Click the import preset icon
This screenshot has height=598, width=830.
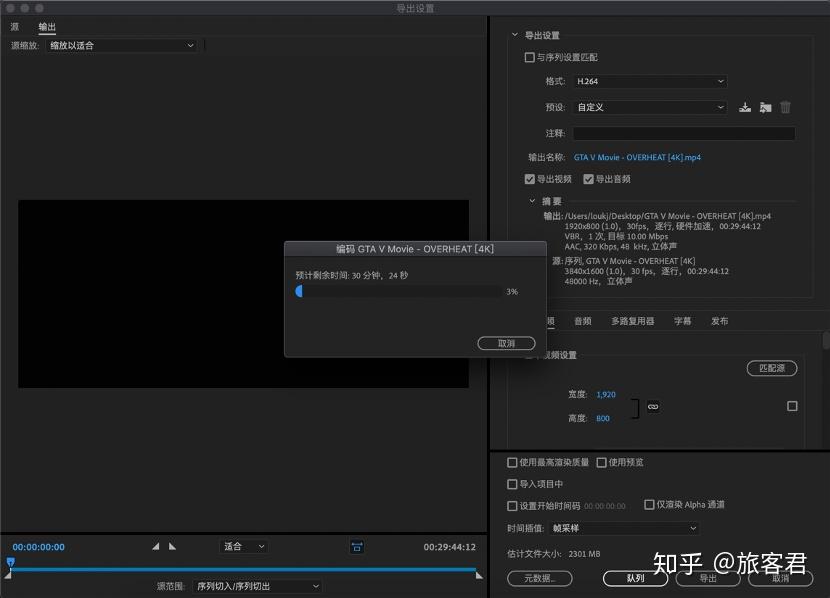click(765, 107)
